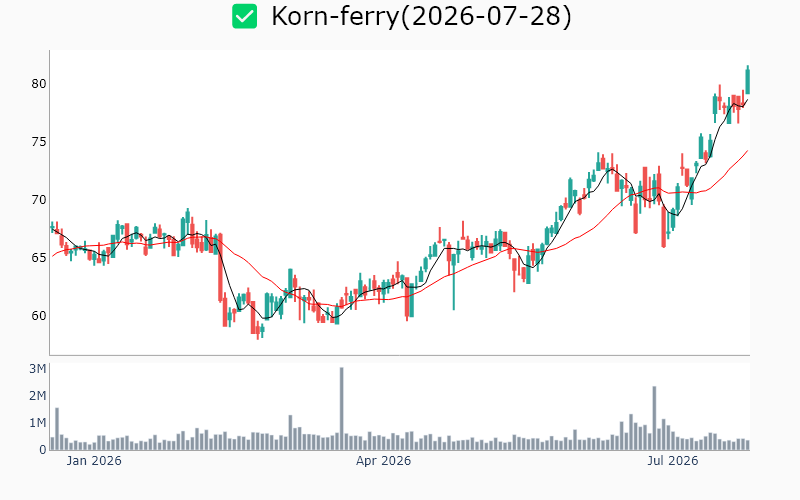Click the Apr 2026 x-axis label

(x=383, y=461)
